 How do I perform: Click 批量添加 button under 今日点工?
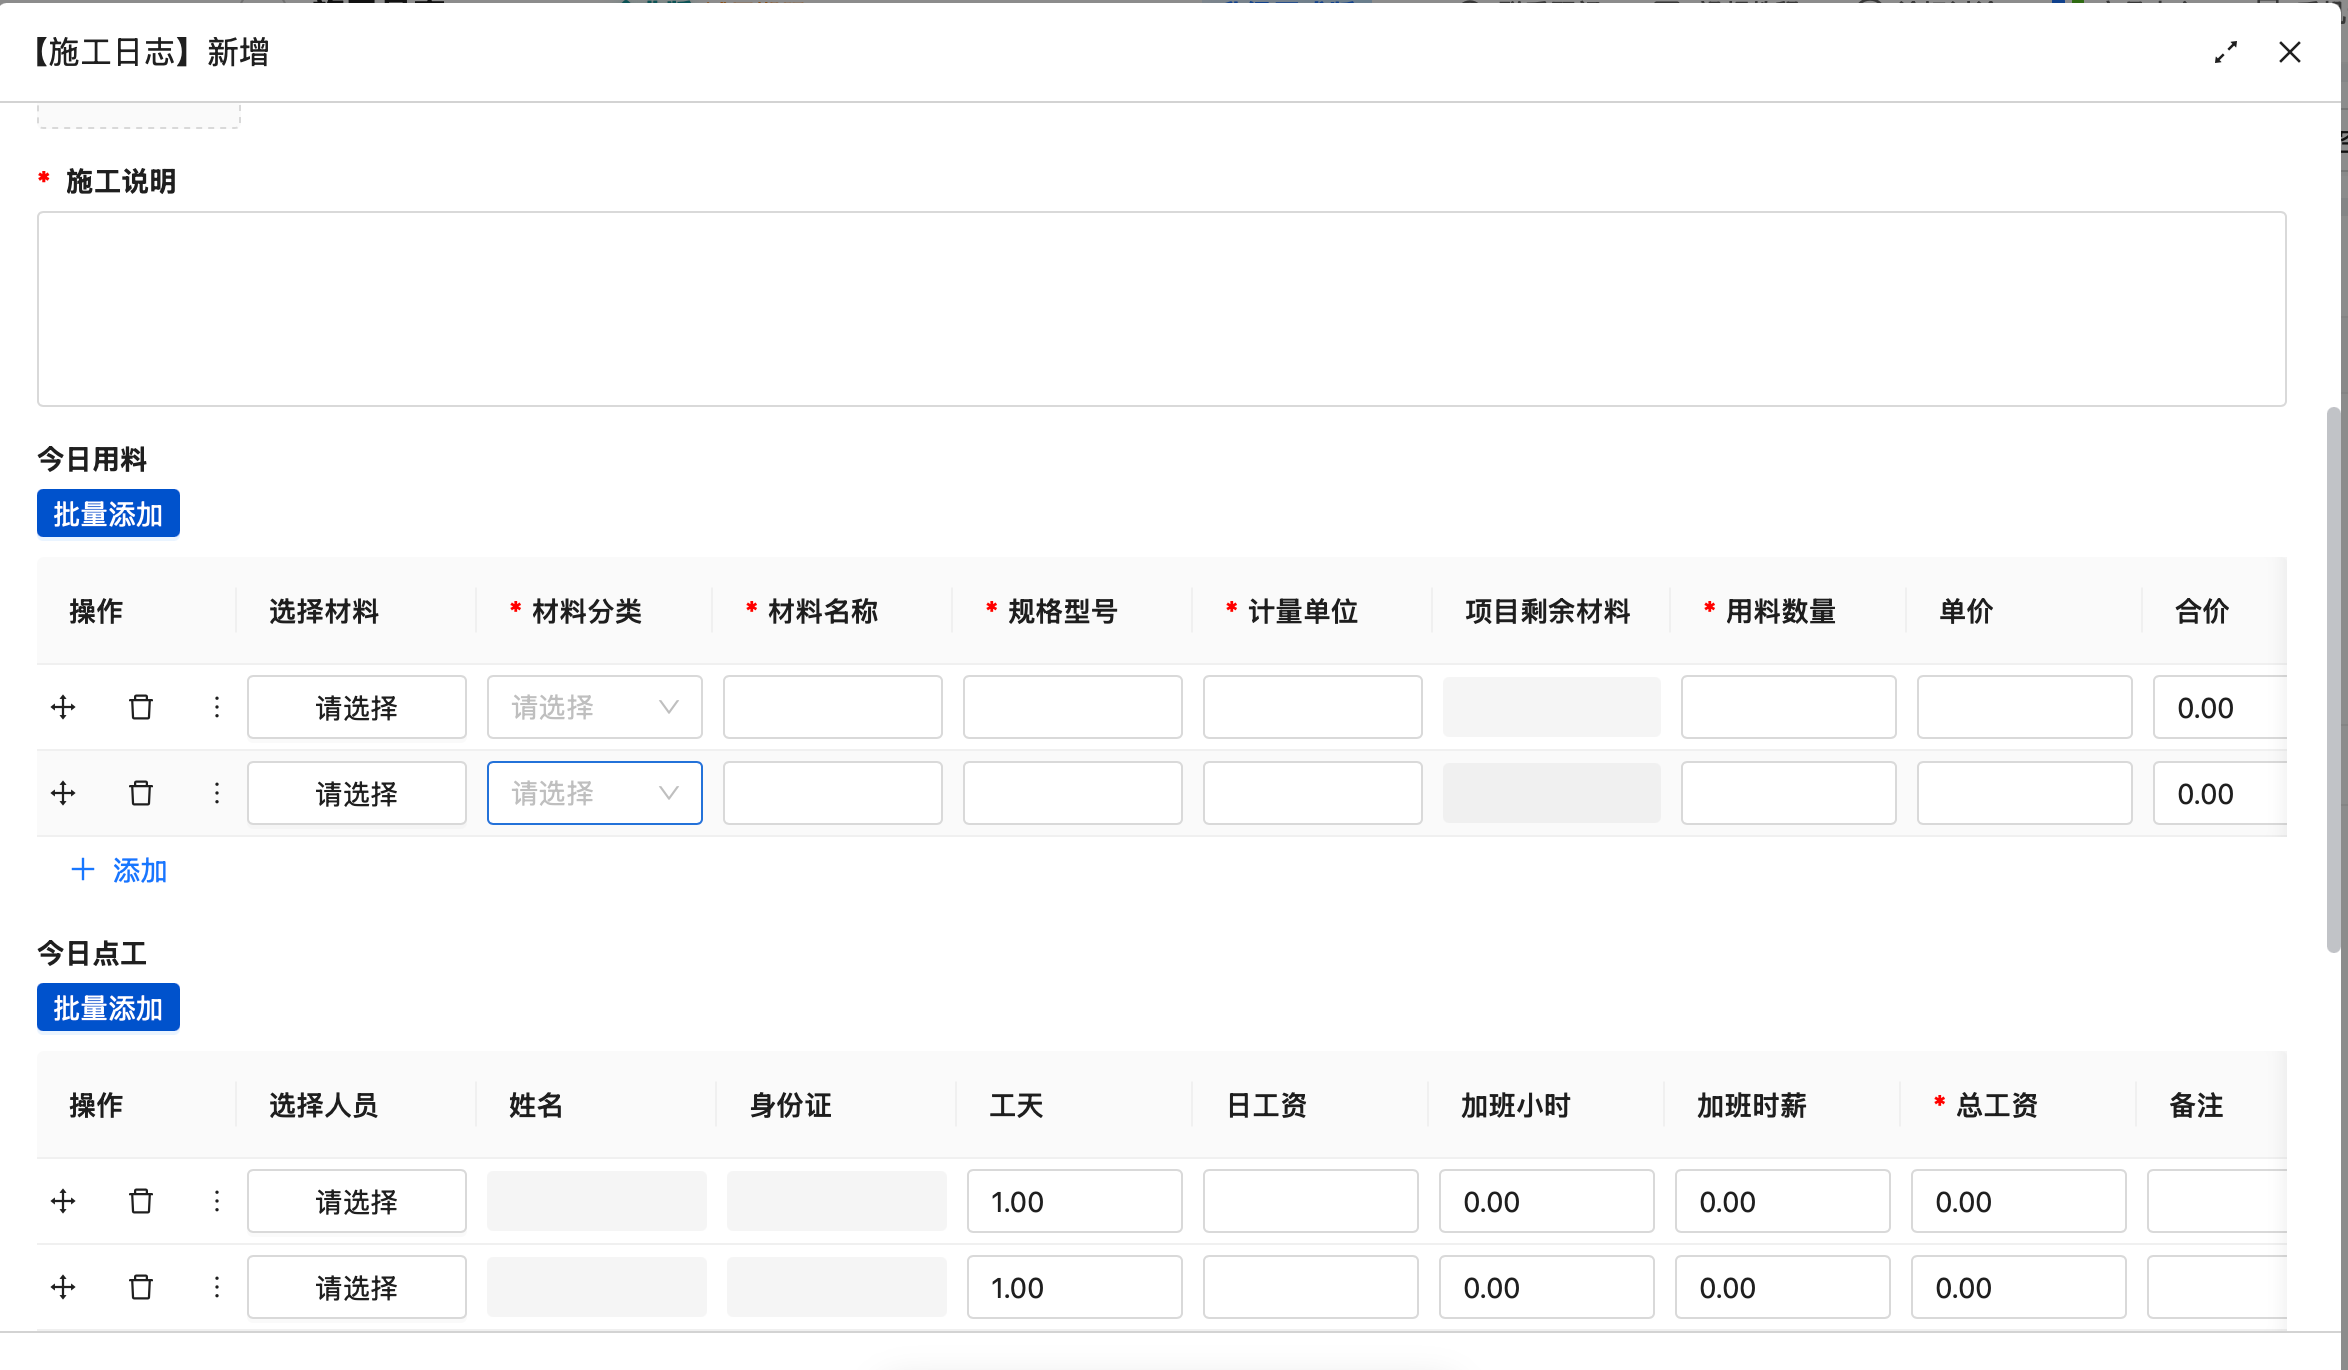[x=108, y=1007]
